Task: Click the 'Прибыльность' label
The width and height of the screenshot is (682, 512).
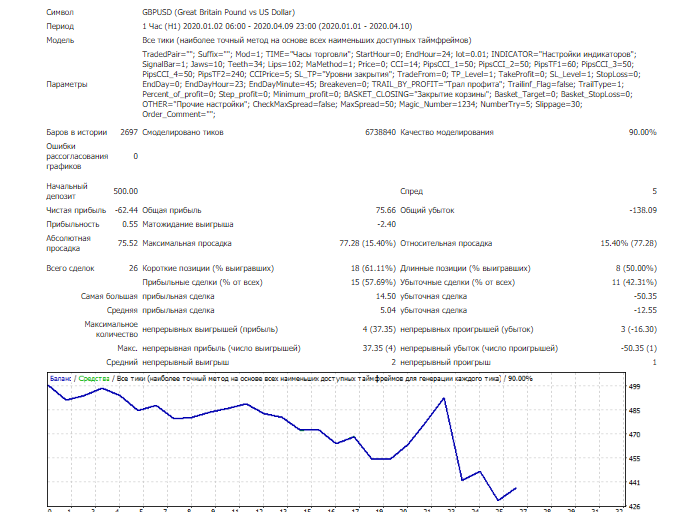Action: pos(73,224)
